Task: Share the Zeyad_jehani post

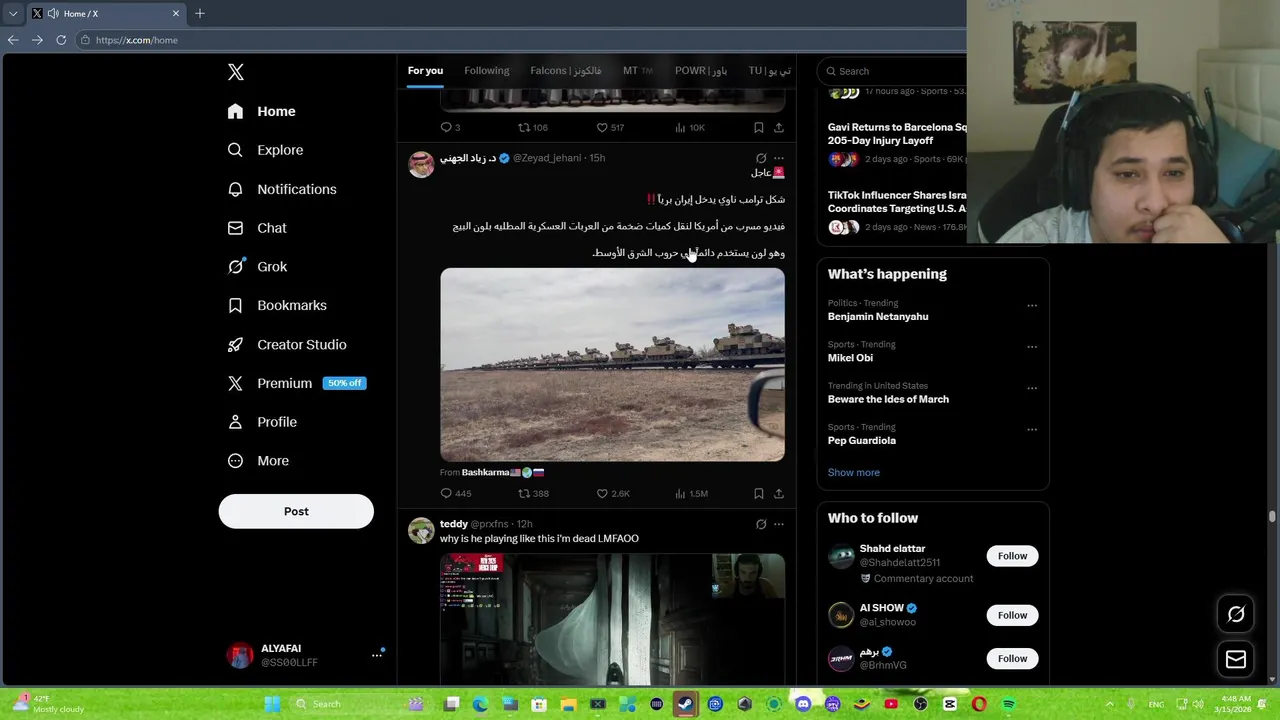Action: coord(779,493)
